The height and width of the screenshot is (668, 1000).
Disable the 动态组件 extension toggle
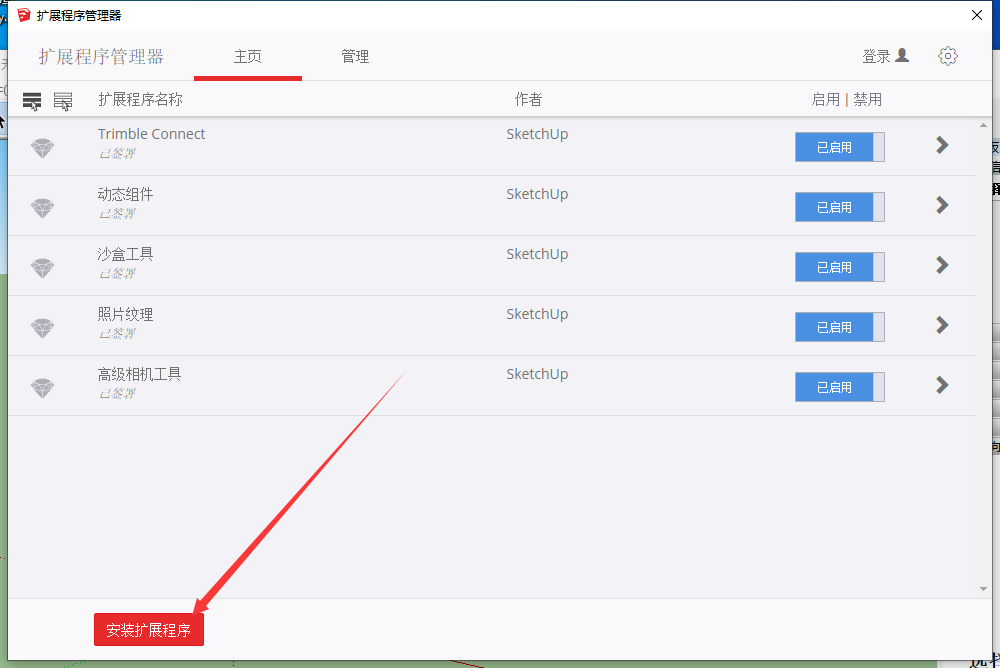tap(839, 207)
